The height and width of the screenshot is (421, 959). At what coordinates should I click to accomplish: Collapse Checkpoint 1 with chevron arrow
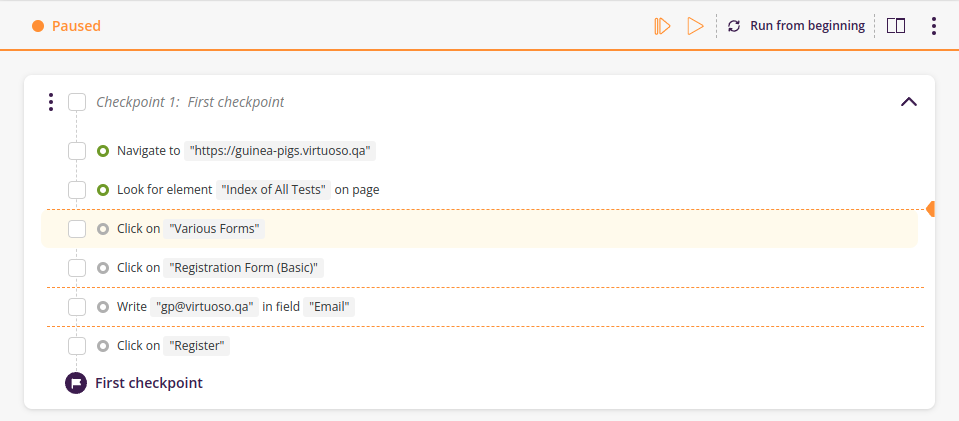point(909,102)
